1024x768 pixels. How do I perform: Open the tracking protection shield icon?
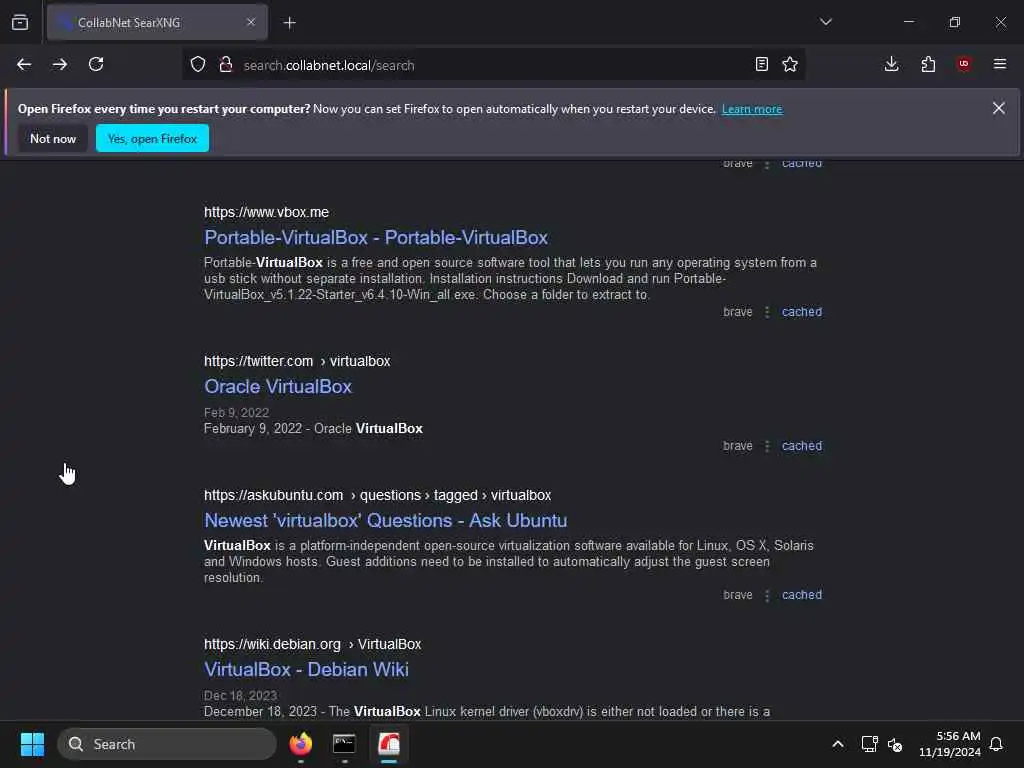click(198, 64)
